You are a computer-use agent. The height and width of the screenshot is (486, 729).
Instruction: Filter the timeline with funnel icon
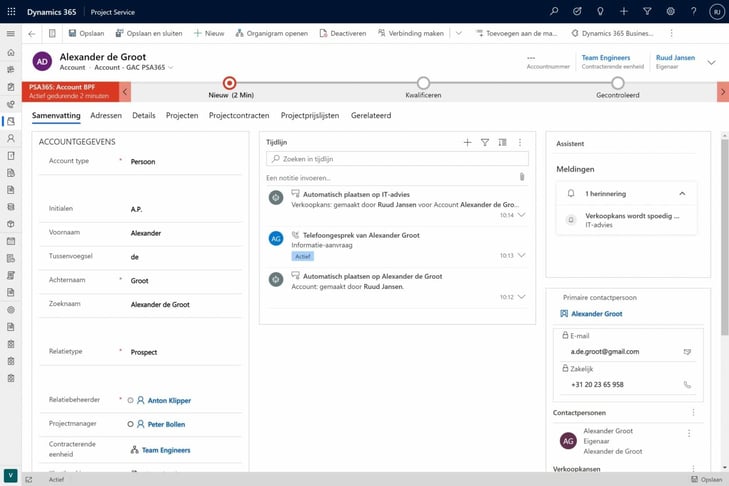click(485, 142)
